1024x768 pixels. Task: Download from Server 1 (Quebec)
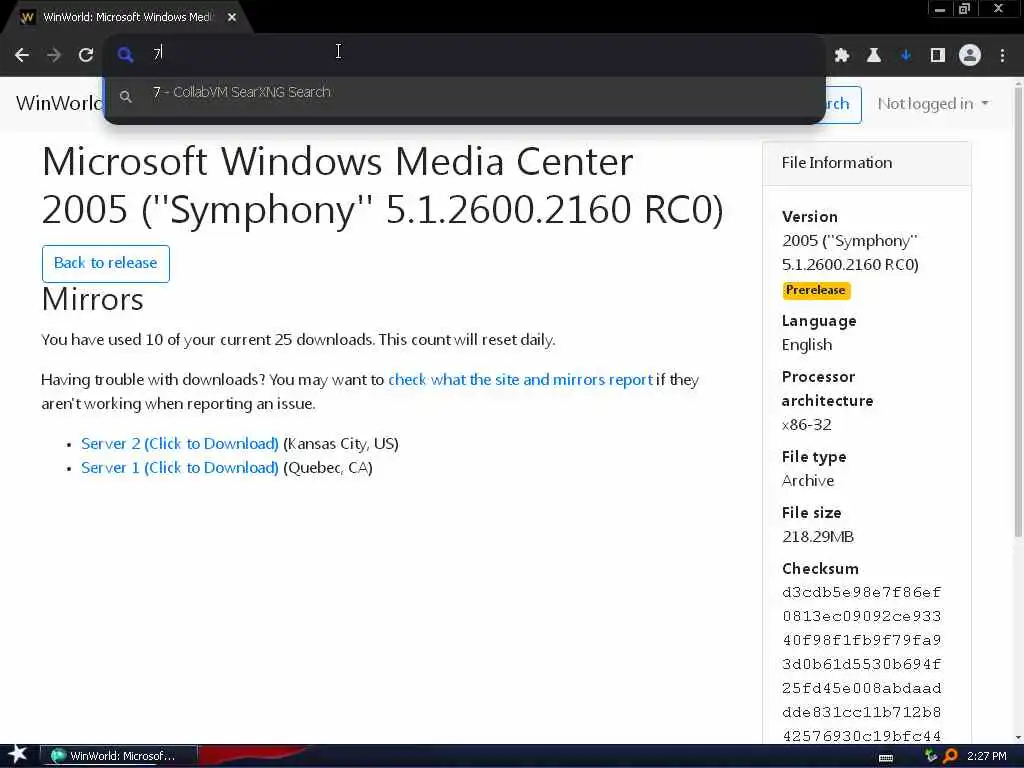(x=180, y=468)
